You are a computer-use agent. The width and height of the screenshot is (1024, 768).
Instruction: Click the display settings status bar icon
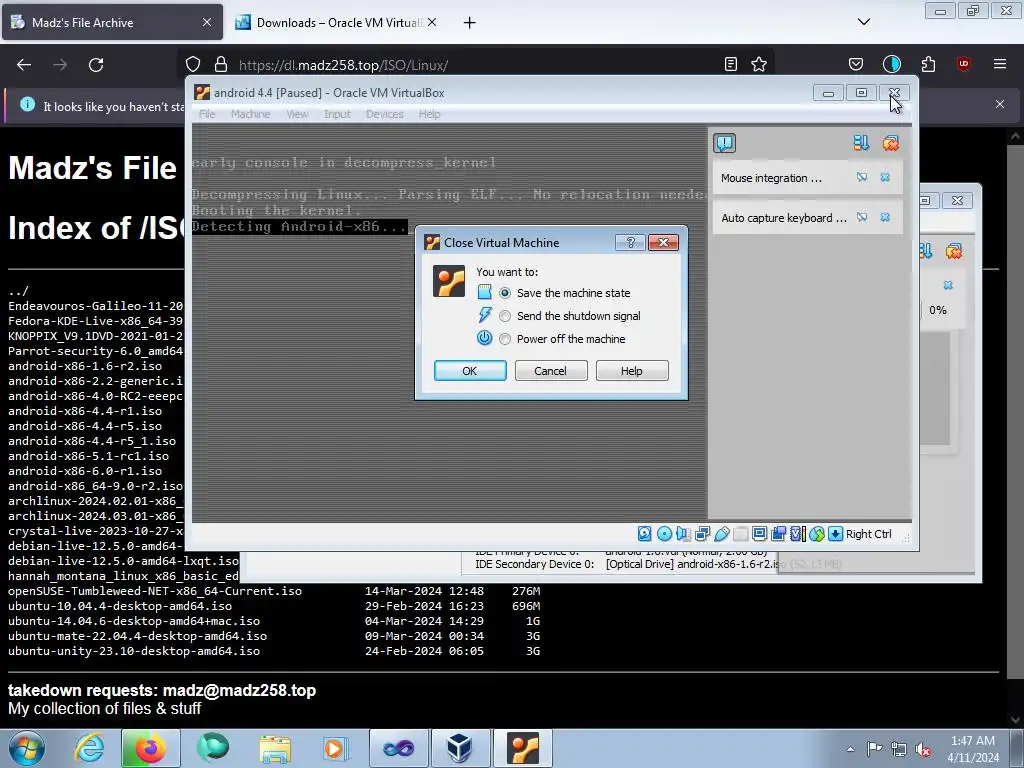[x=760, y=534]
